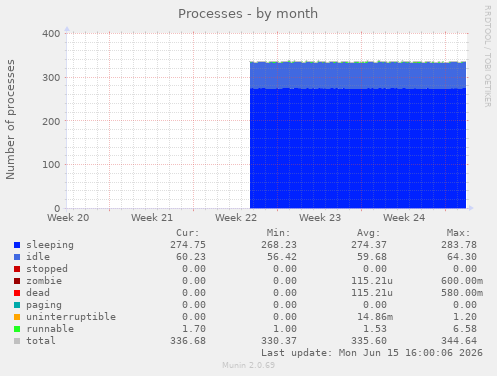Click the 'Week 22' axis label

236,218
